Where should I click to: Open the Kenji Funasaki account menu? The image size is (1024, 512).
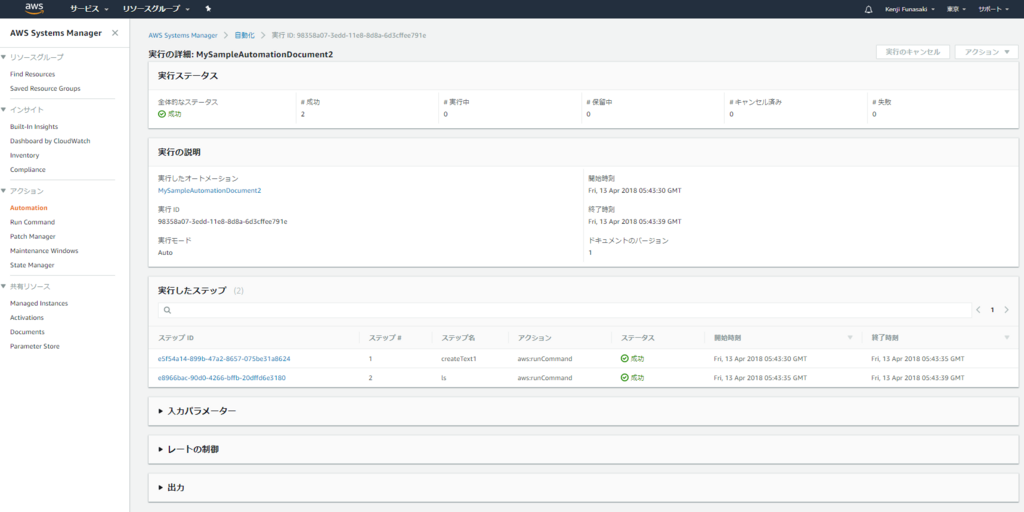tap(910, 9)
